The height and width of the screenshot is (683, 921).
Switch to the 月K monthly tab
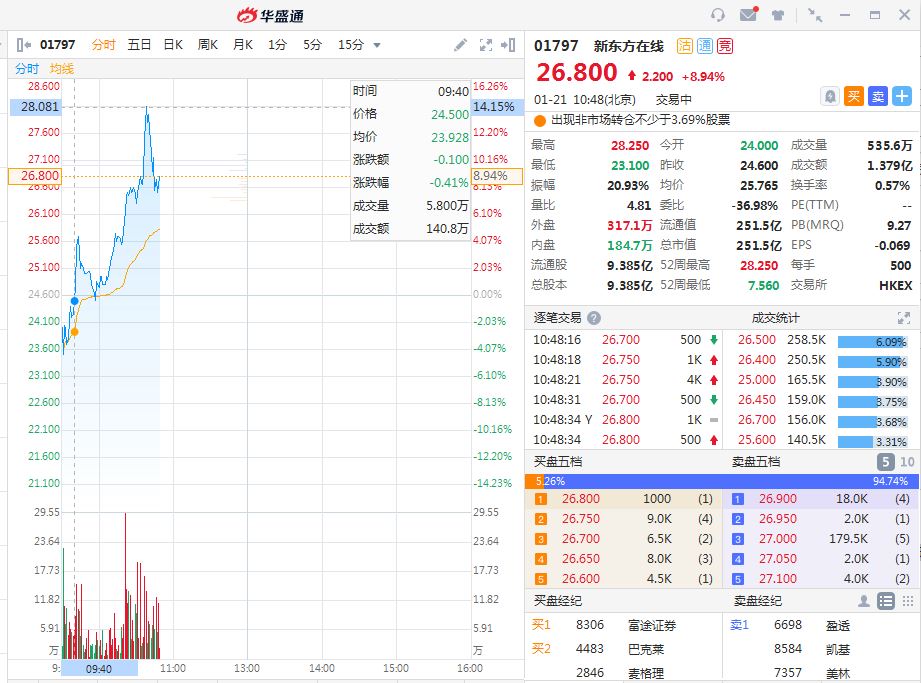pos(243,45)
